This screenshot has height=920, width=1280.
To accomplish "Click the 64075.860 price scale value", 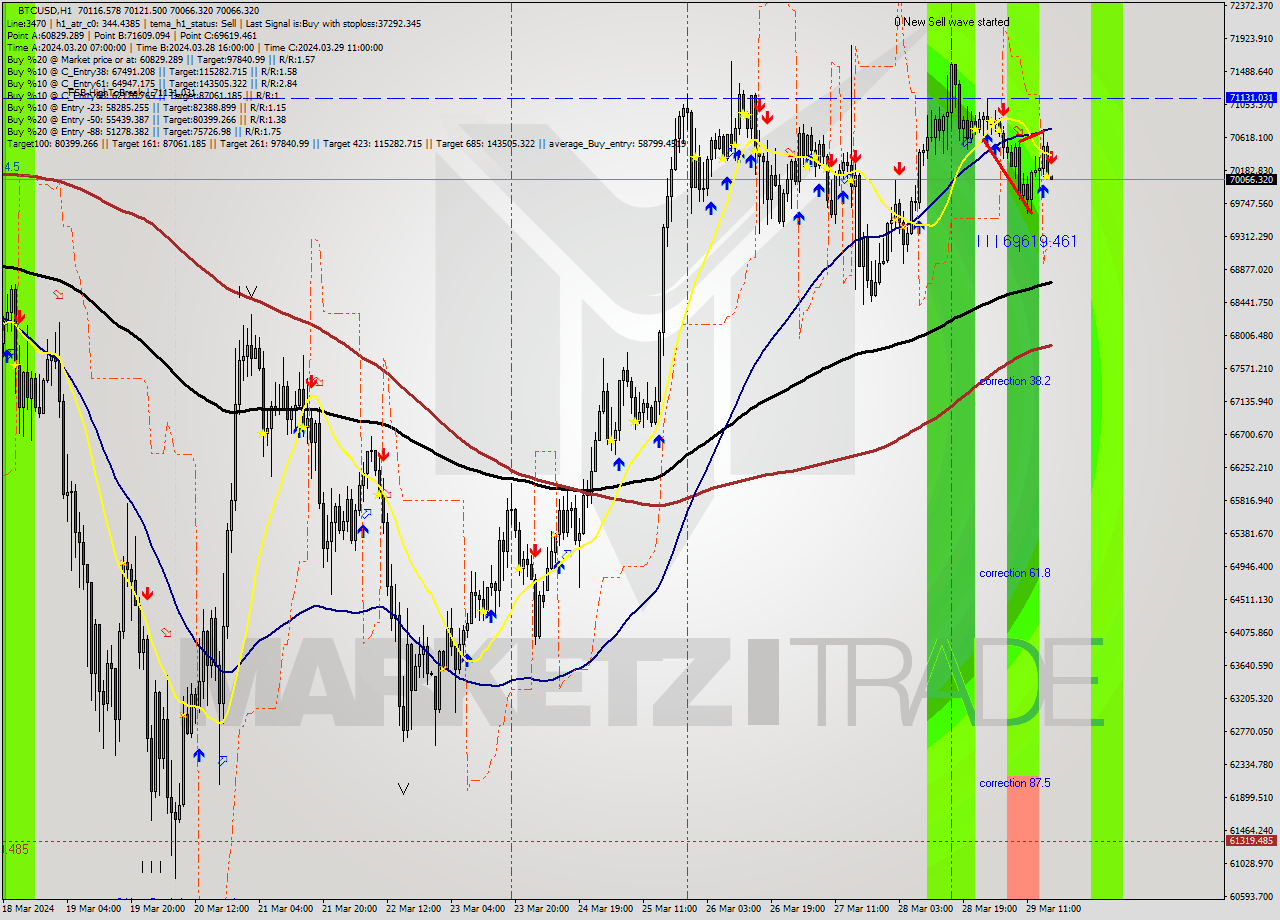I will tap(1250, 633).
